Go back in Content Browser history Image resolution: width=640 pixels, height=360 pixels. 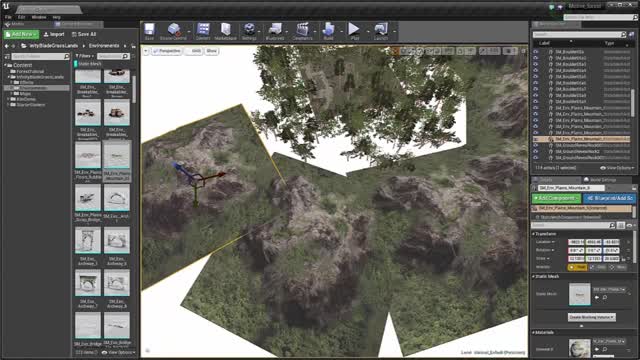7,46
